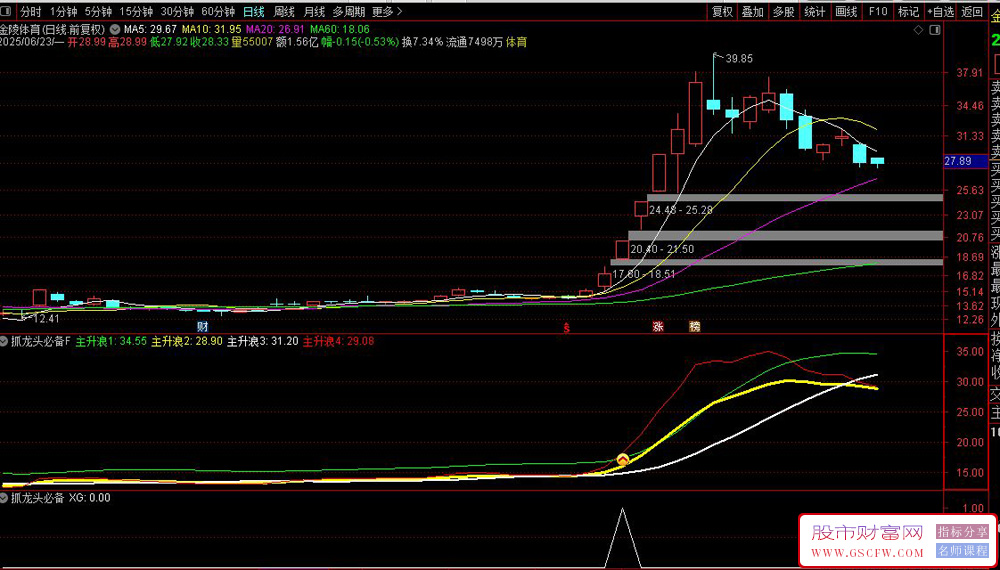Open the 统计 statistics tool
The width and height of the screenshot is (1000, 570).
tap(814, 11)
